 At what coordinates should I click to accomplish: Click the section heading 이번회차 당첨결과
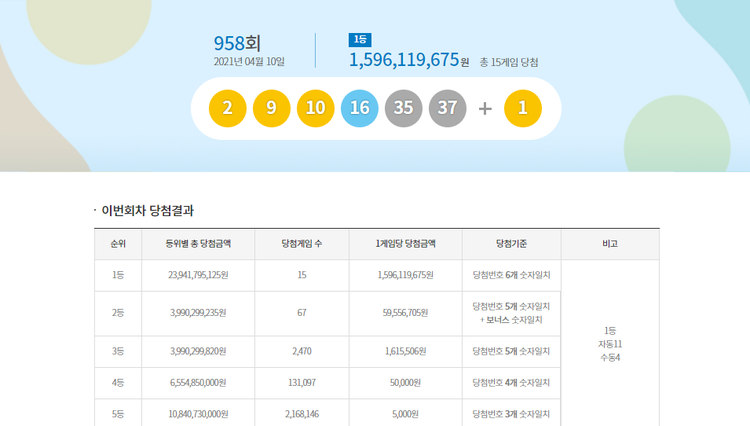click(147, 211)
